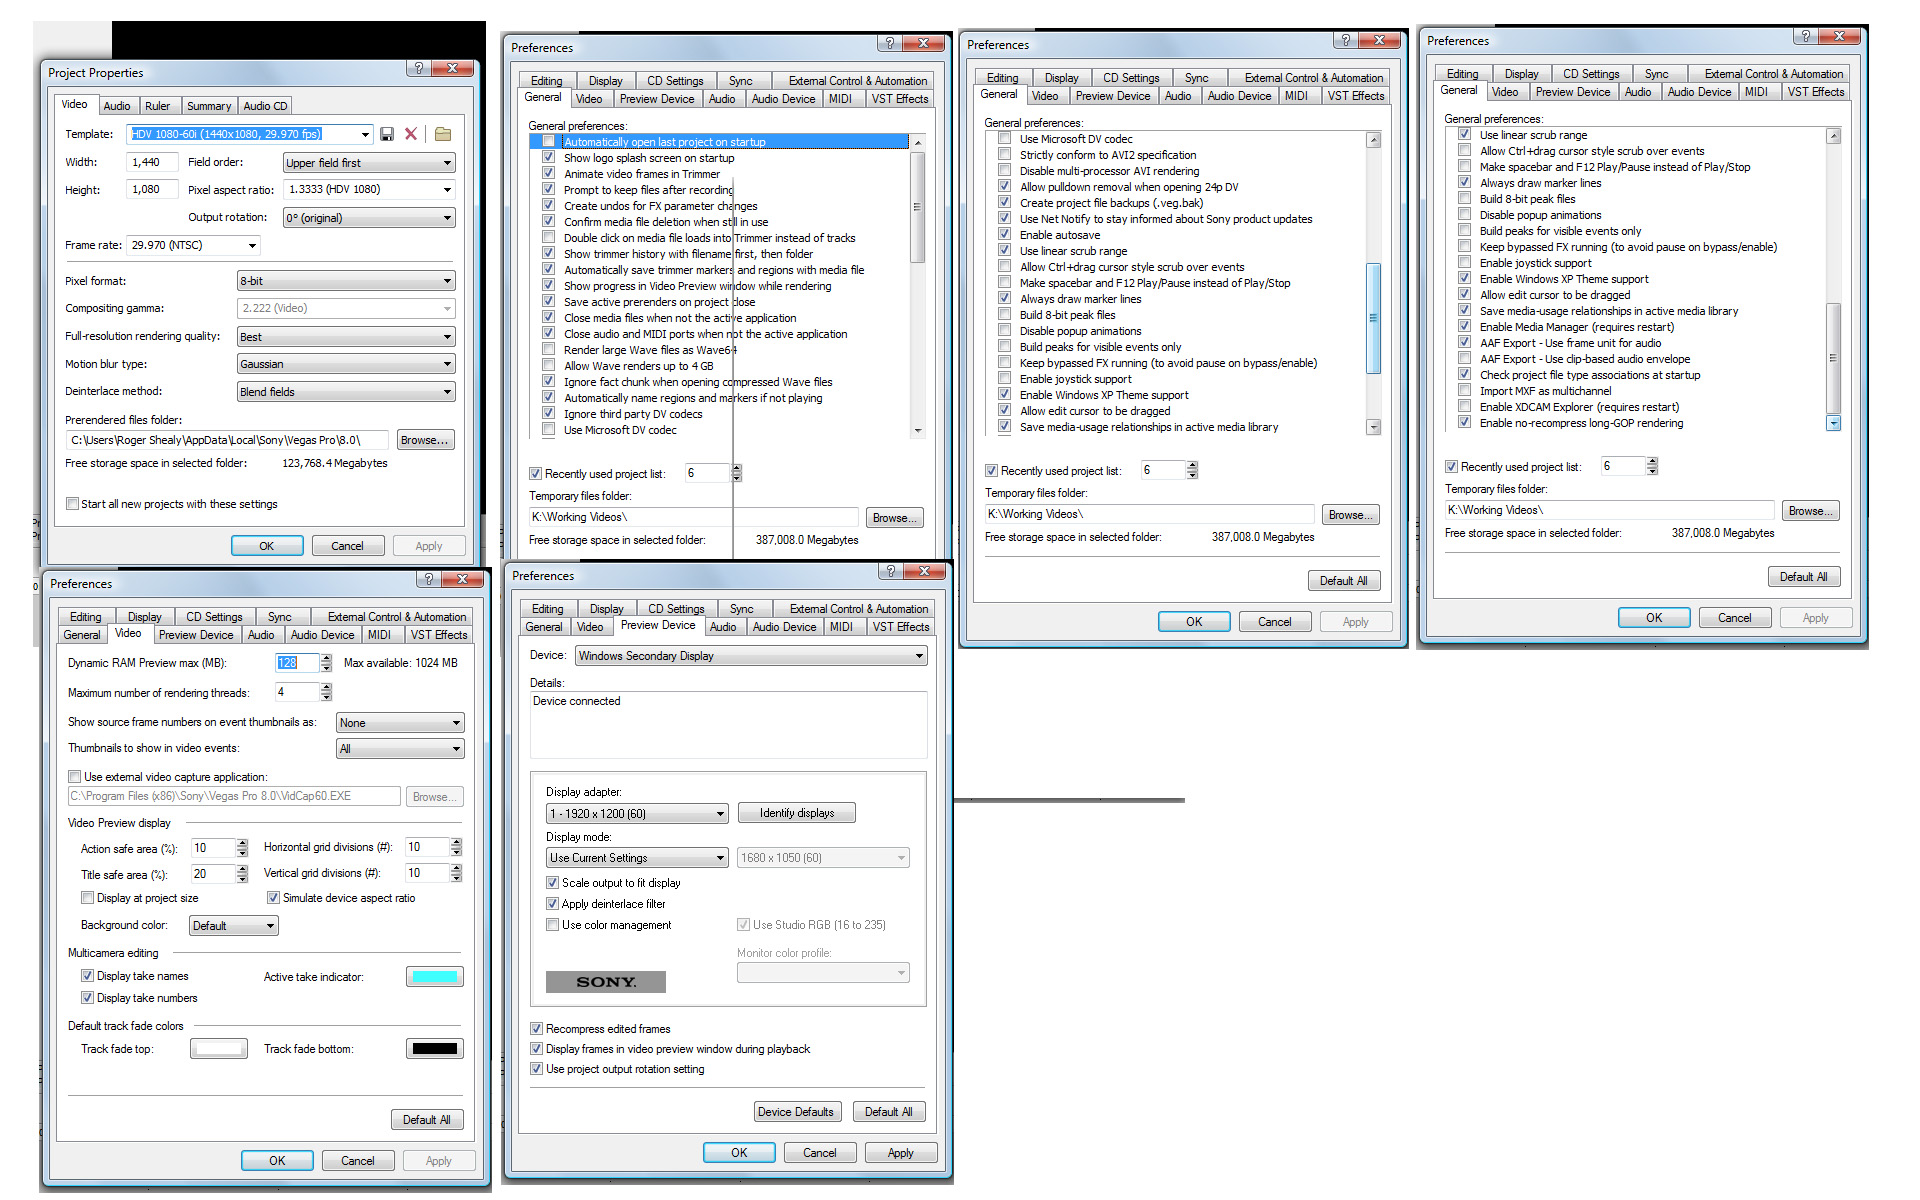Click the Save Template floppy disk icon
The image size is (1920, 1200).
pyautogui.click(x=387, y=134)
